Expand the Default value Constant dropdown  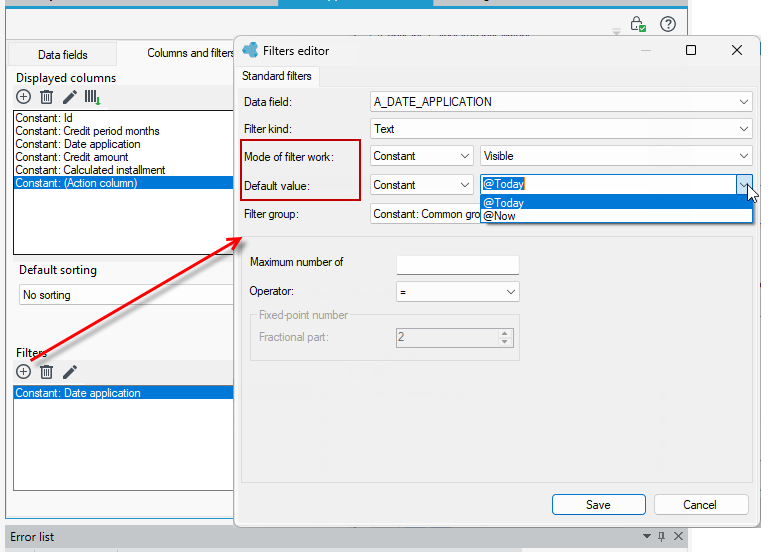464,185
